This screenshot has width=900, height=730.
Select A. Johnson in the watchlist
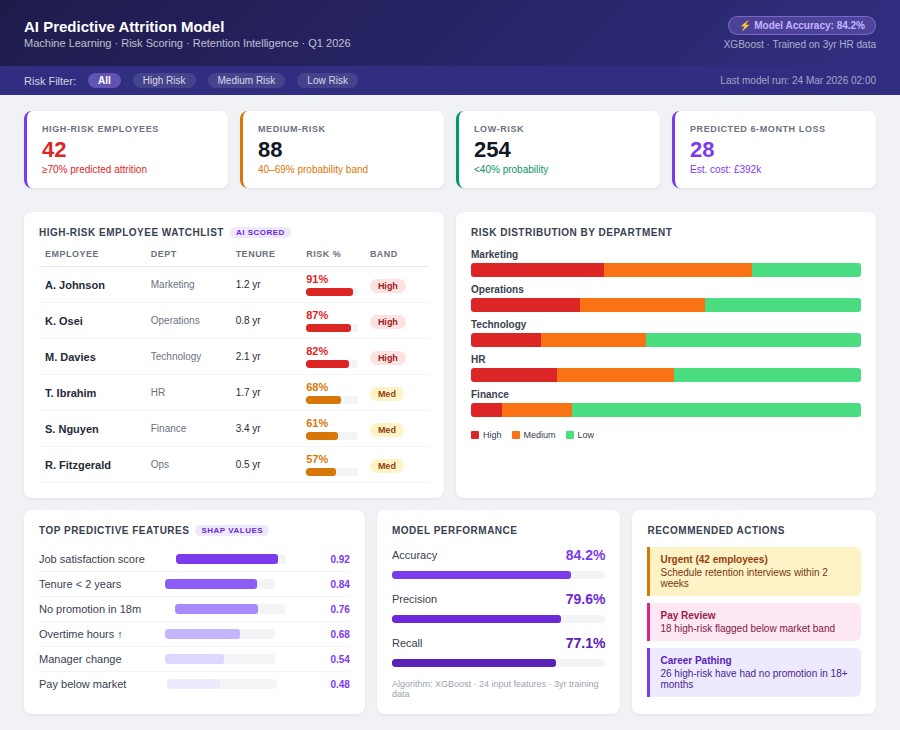[x=75, y=285]
